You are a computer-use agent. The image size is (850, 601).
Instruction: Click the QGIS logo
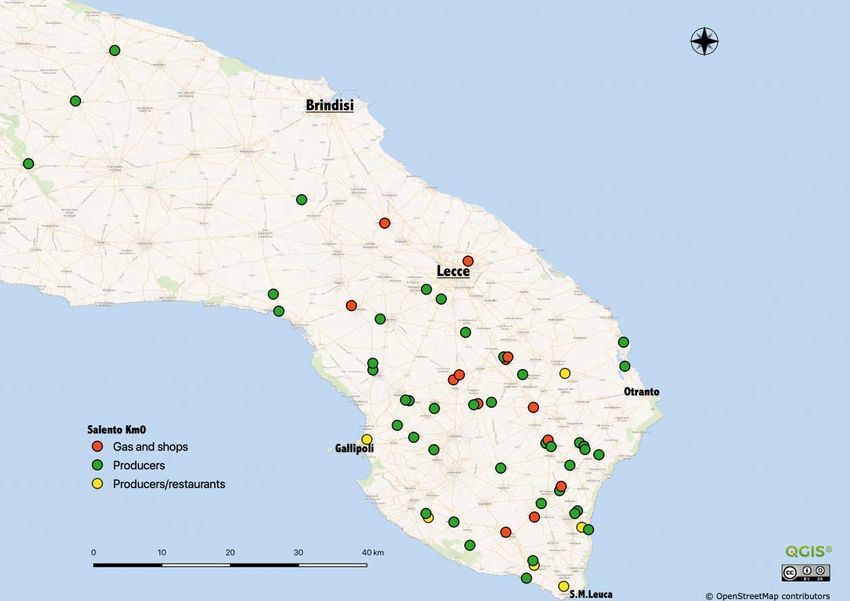[x=808, y=551]
